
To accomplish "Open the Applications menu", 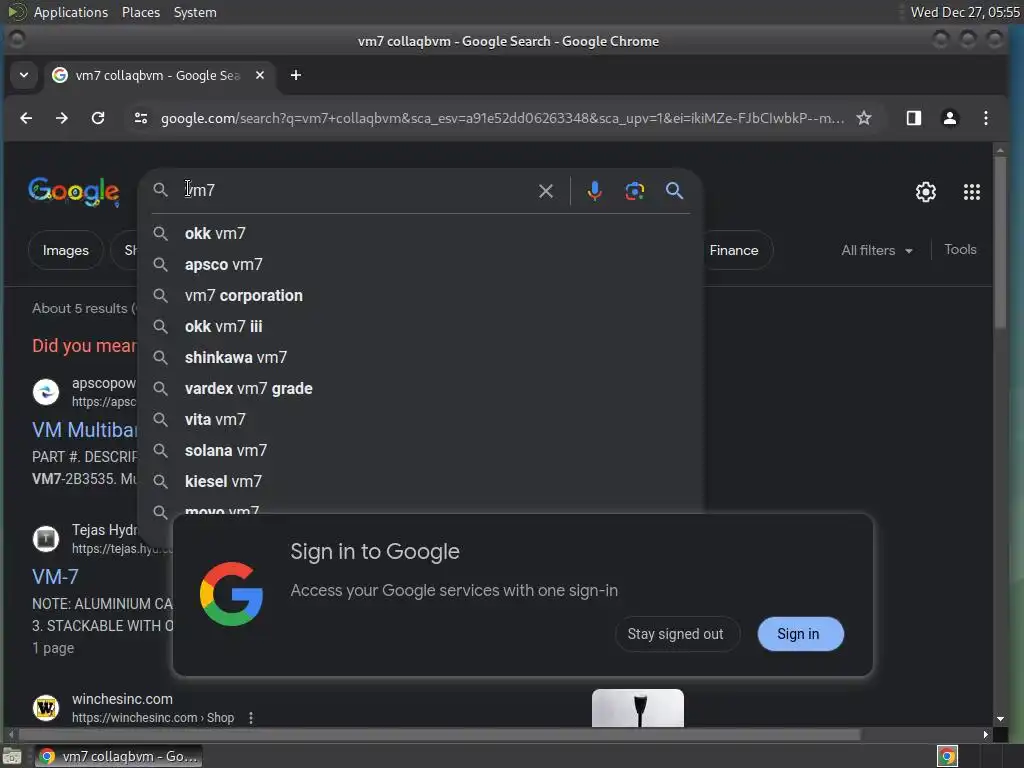I will [71, 12].
